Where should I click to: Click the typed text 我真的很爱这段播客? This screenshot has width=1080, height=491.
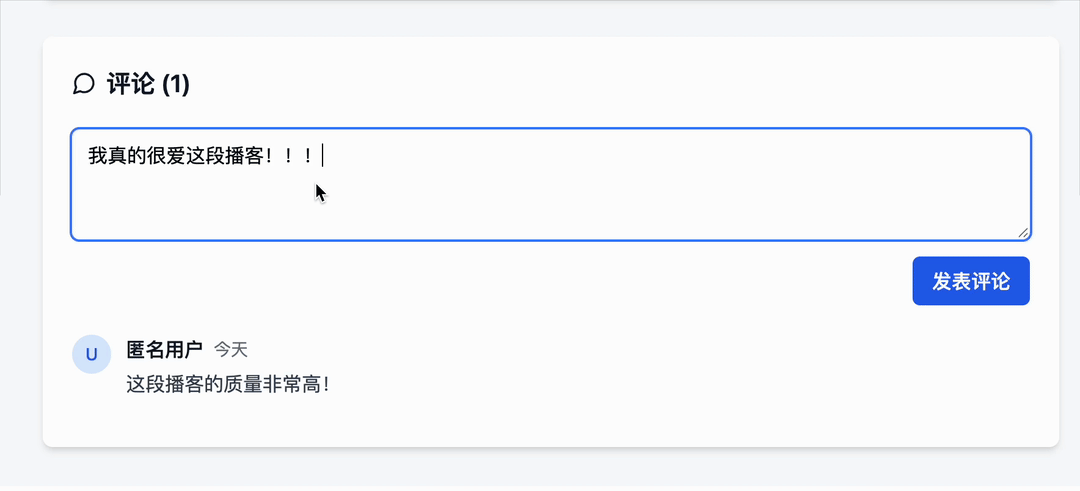pos(176,156)
